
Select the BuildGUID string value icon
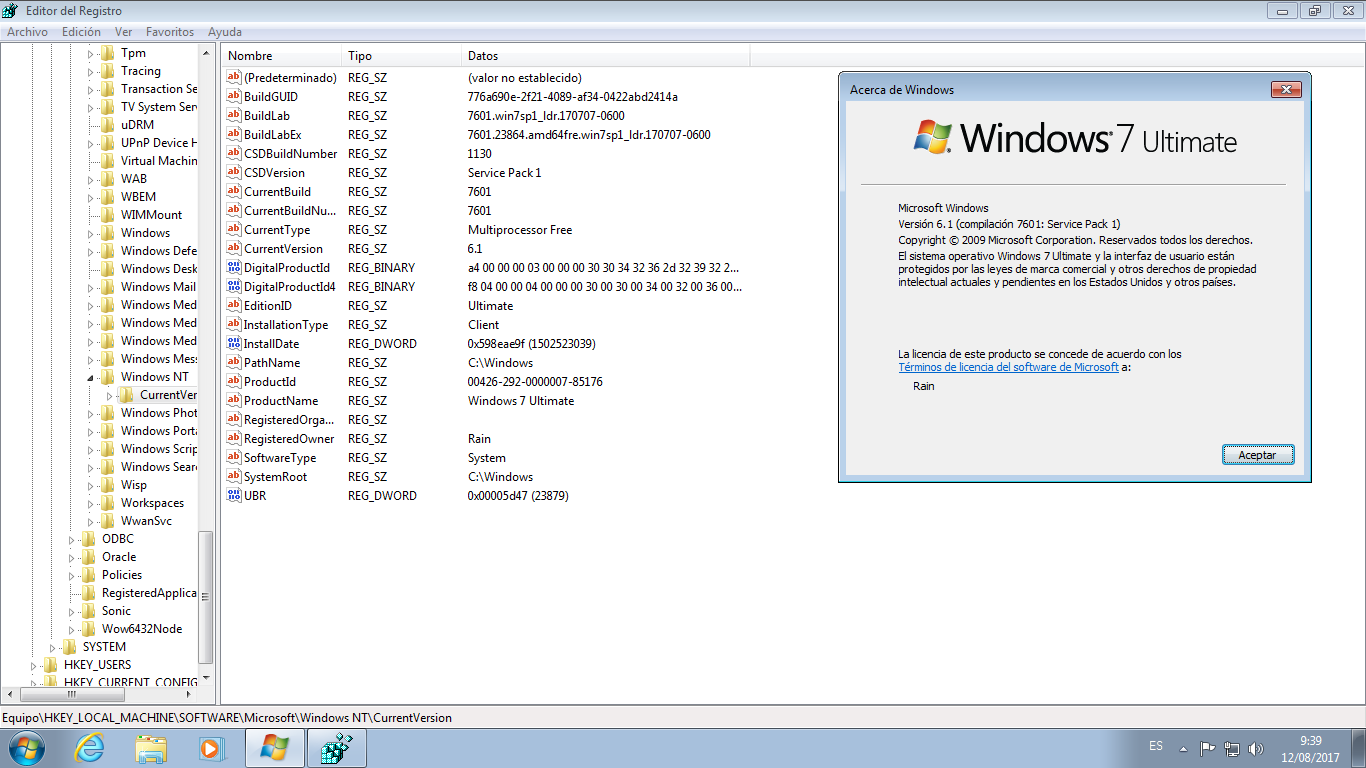tap(234, 97)
